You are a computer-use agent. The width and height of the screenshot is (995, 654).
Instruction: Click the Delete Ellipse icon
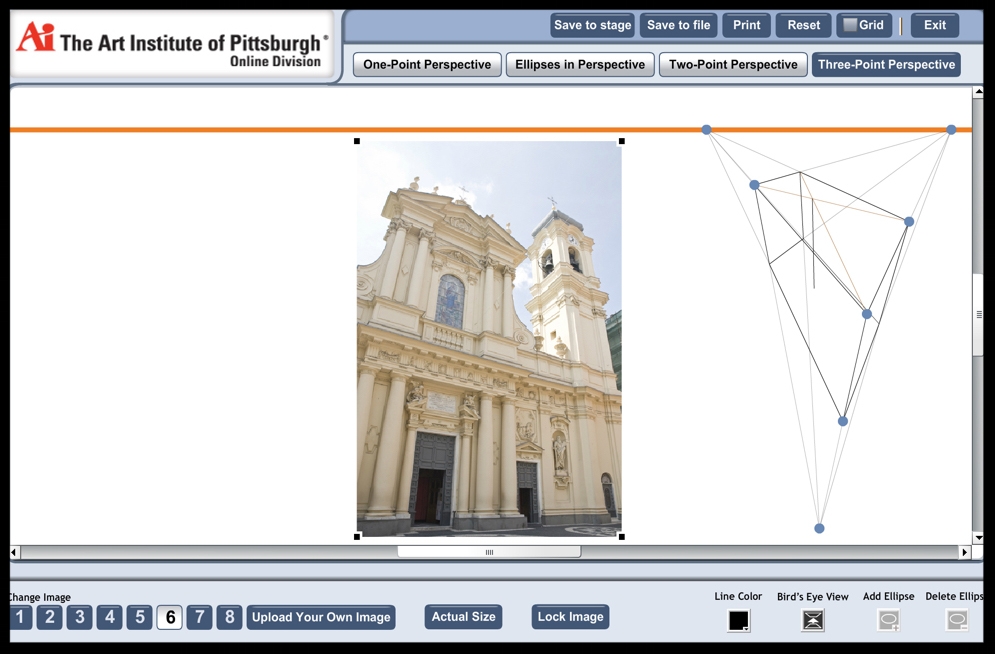click(956, 620)
